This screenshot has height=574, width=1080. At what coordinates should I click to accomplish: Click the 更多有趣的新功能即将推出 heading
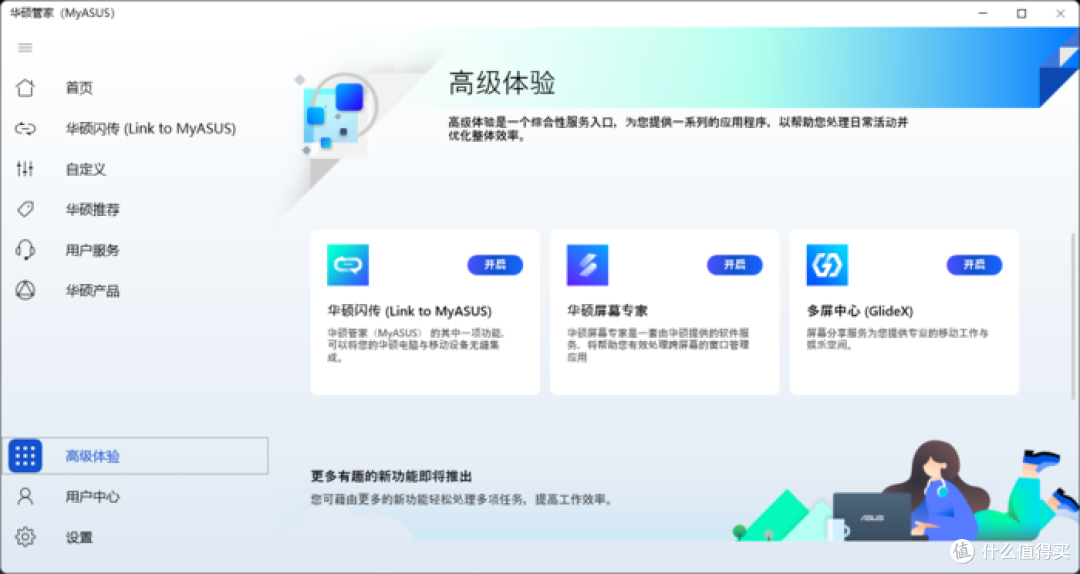391,476
